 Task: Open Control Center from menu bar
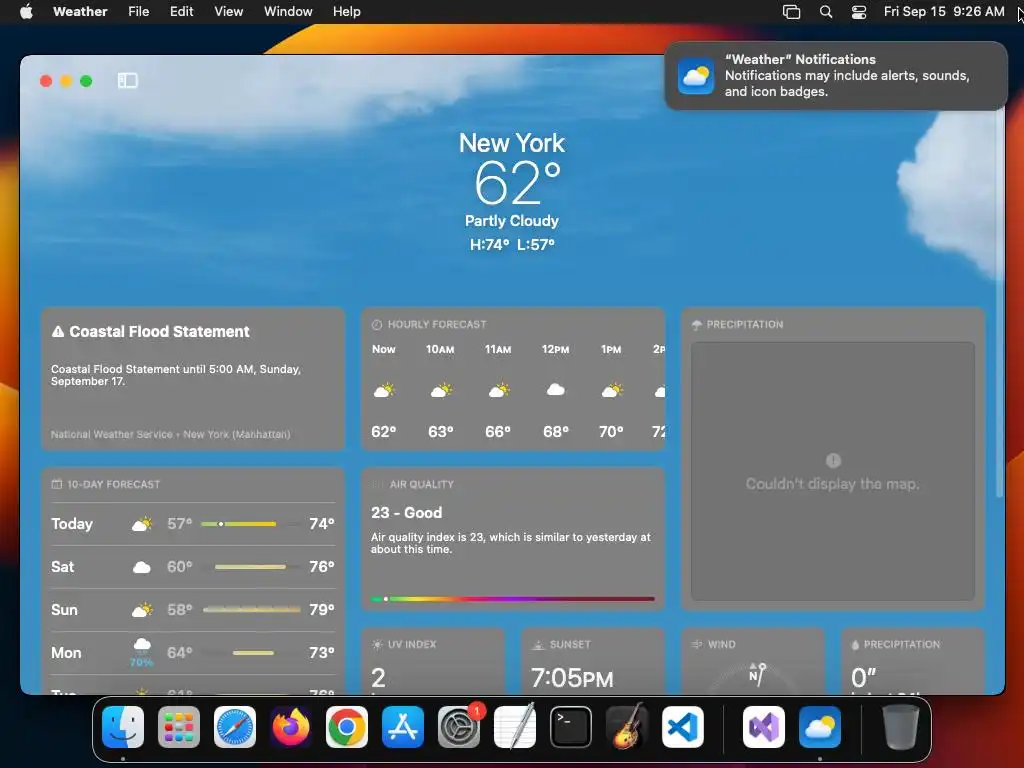pyautogui.click(x=859, y=12)
